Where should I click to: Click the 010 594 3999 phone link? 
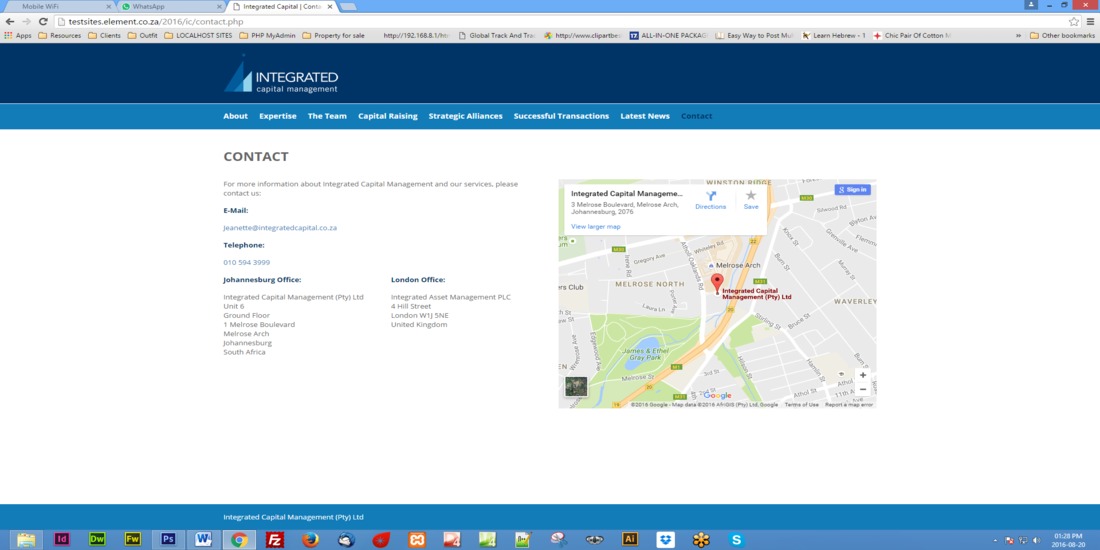[x=247, y=262]
